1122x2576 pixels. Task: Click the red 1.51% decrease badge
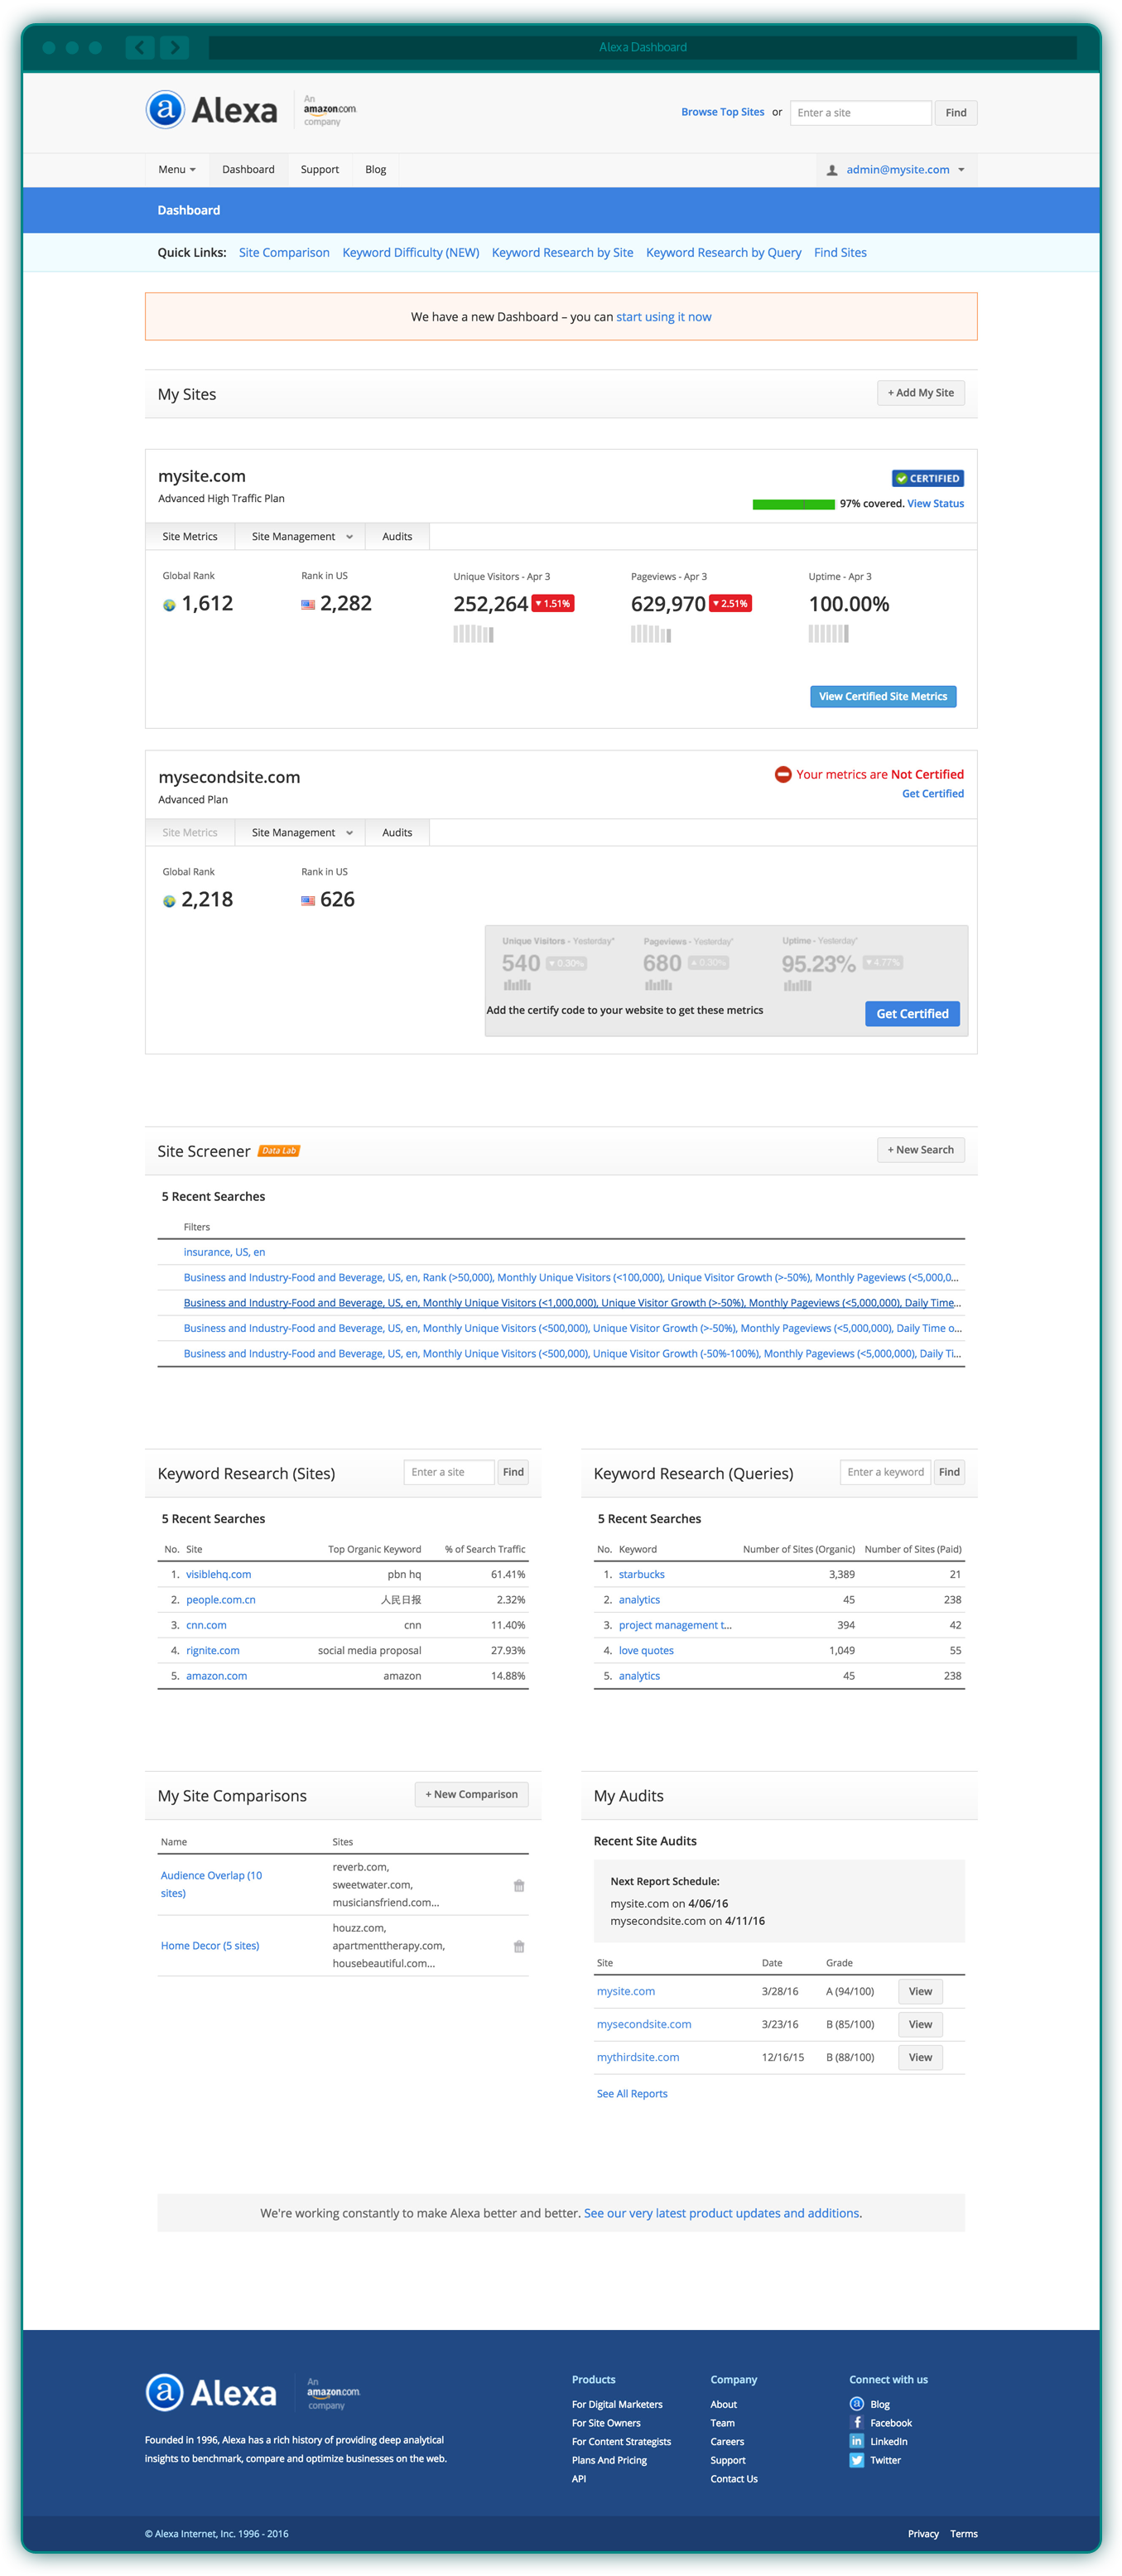coord(553,604)
